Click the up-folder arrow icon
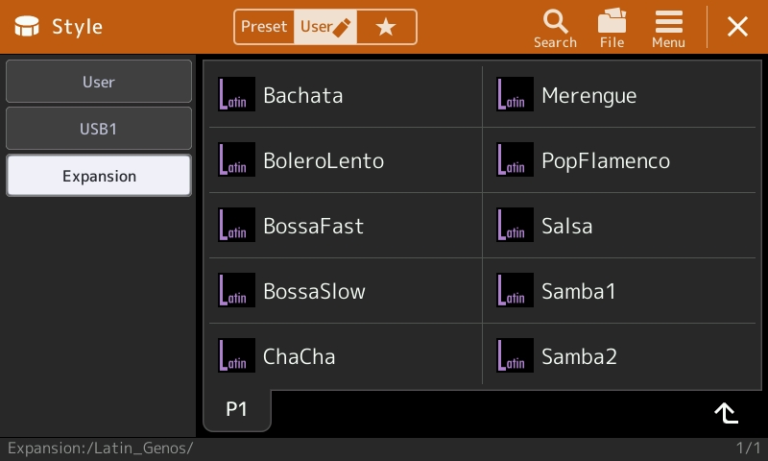Image resolution: width=768 pixels, height=461 pixels. [726, 413]
